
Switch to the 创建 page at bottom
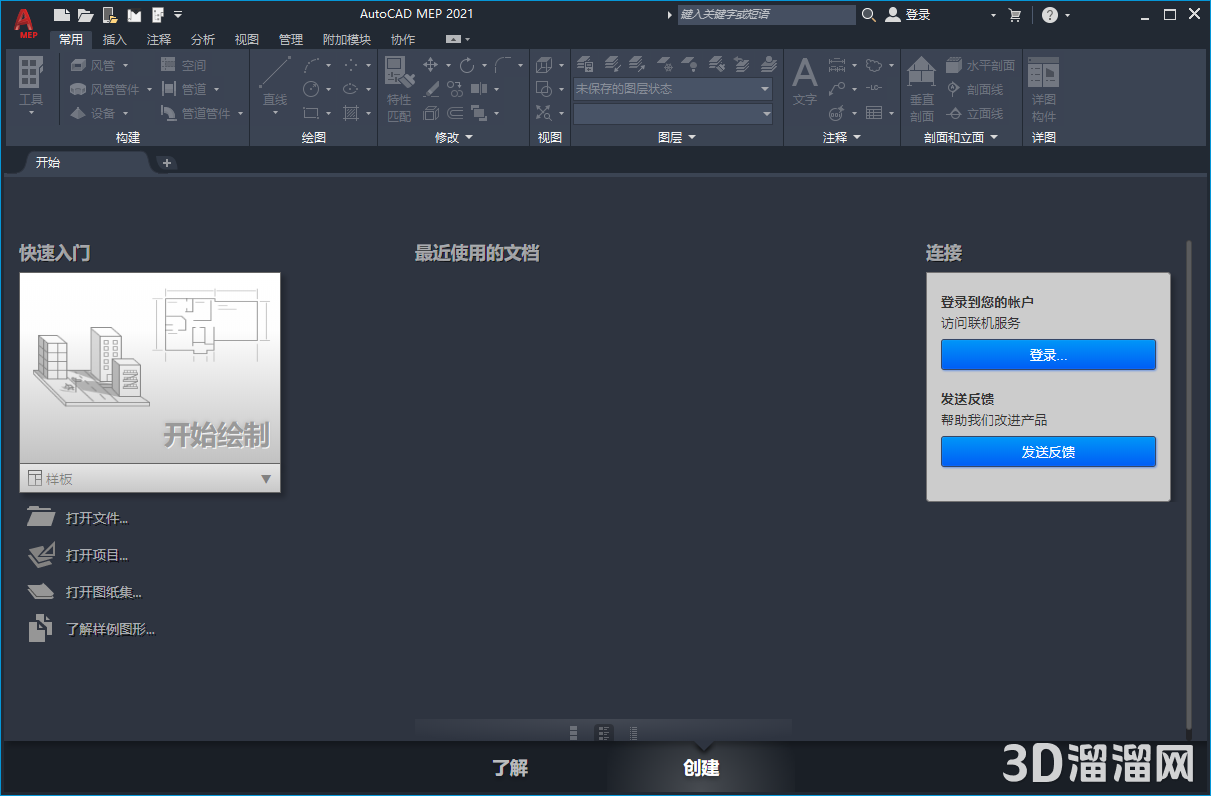pyautogui.click(x=701, y=768)
